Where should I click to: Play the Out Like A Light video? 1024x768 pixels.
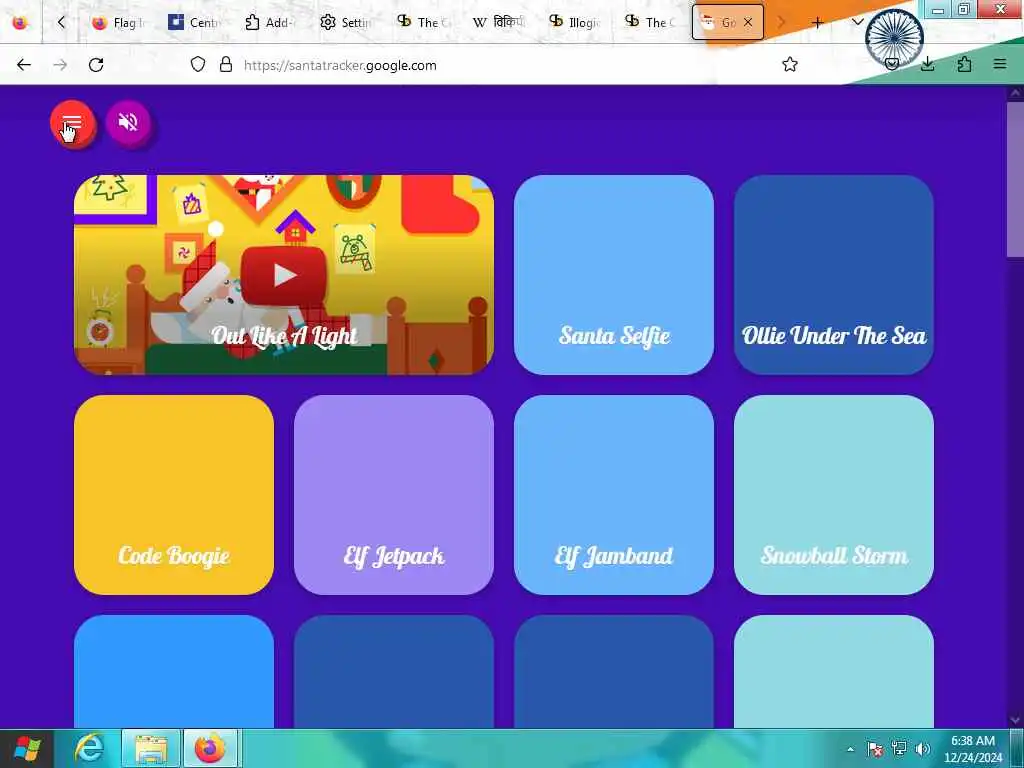[283, 275]
